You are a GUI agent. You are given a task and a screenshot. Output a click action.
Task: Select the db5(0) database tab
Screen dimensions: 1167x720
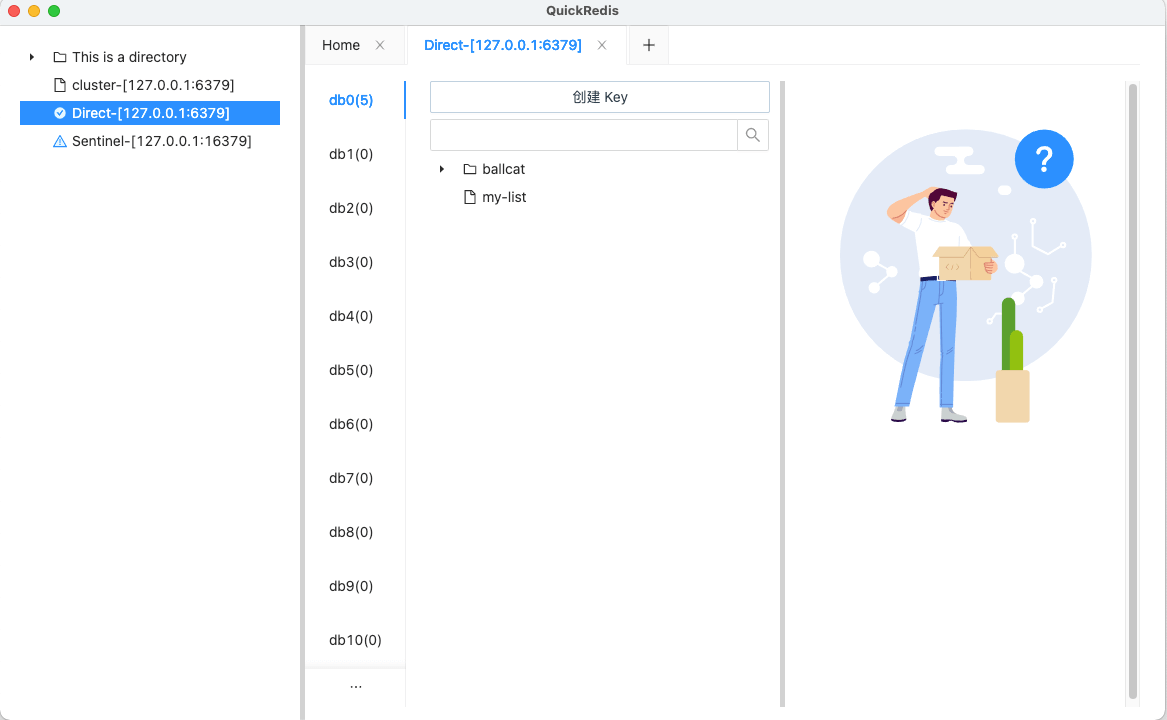(x=351, y=370)
